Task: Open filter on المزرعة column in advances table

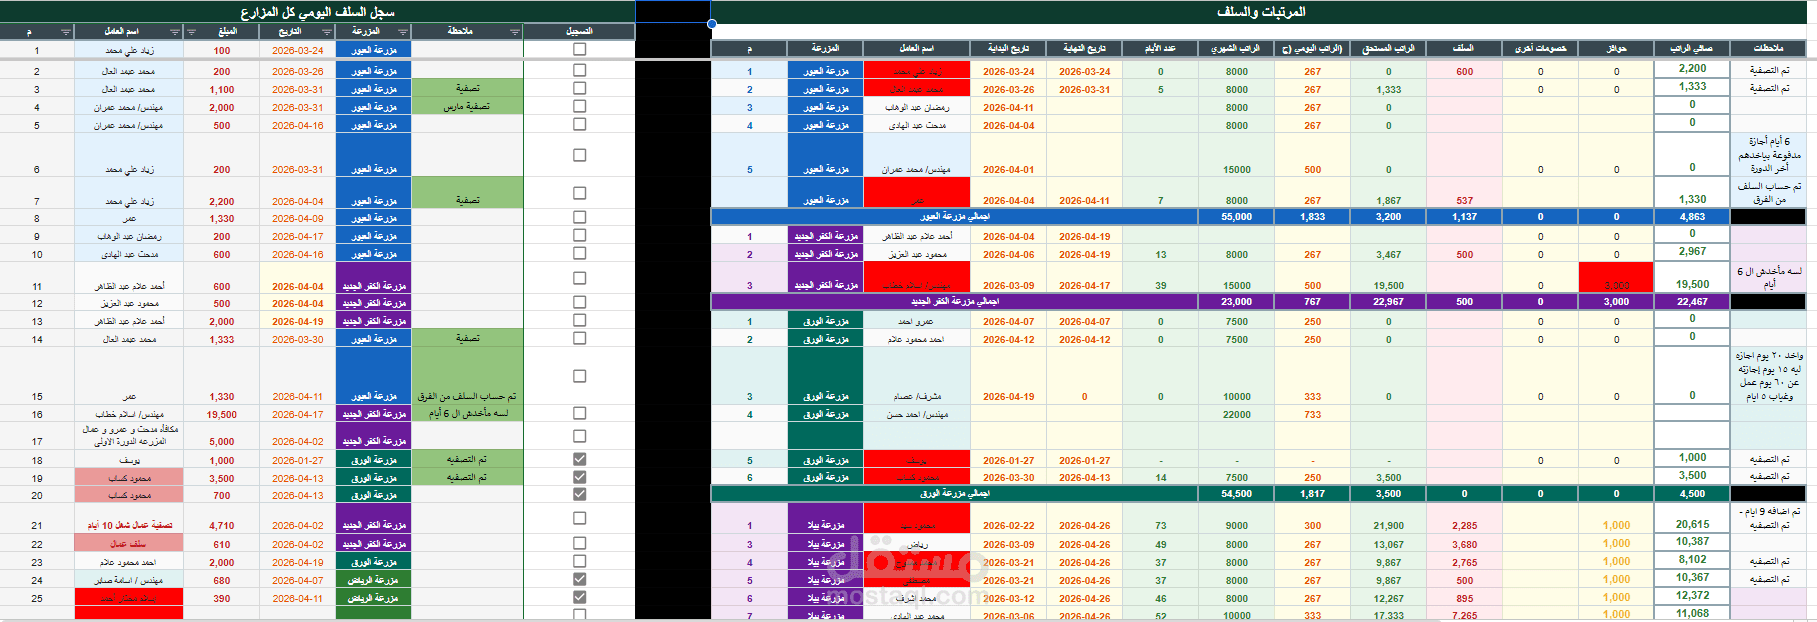Action: [x=403, y=32]
